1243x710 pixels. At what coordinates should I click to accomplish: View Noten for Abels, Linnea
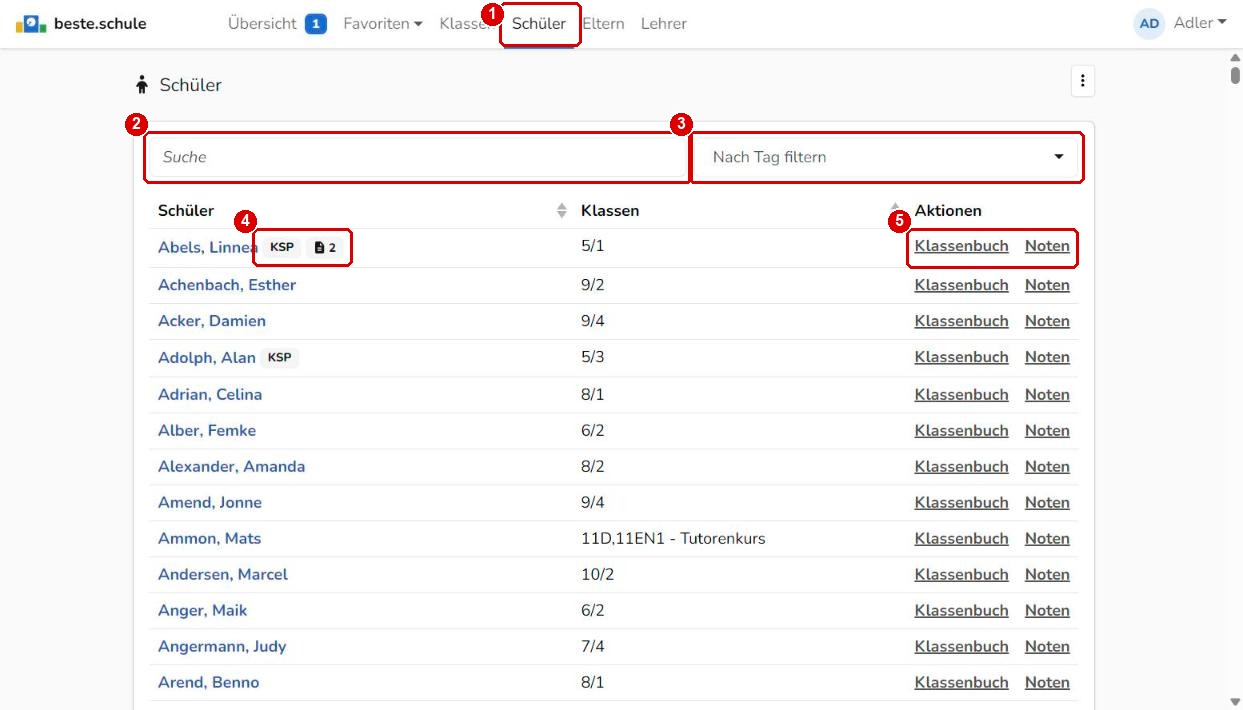pos(1047,246)
